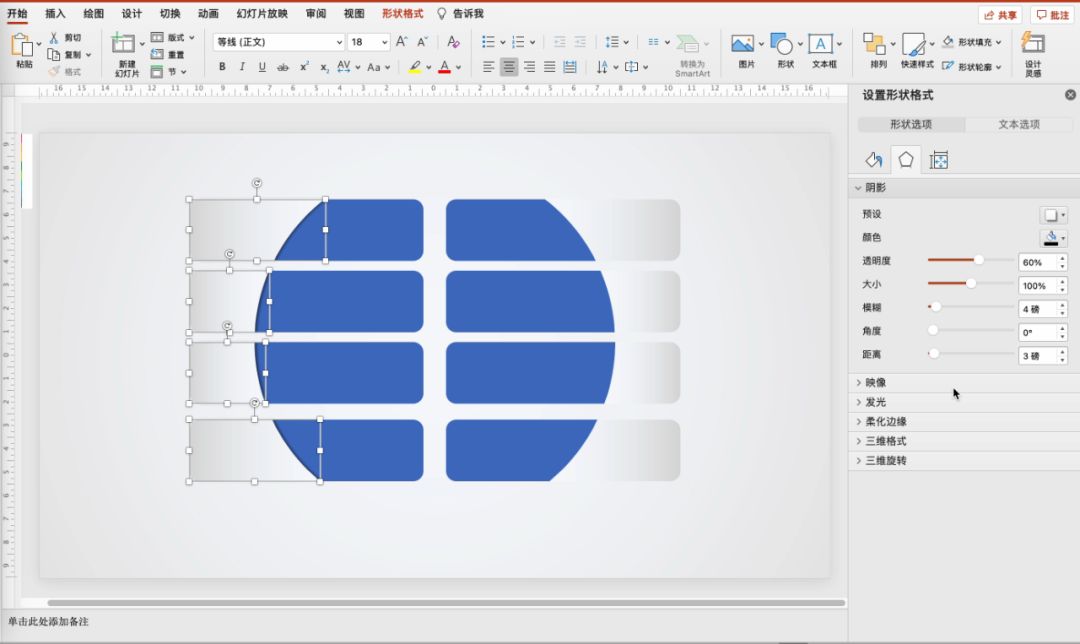Open the shadow color (颜色) swatch
This screenshot has width=1080, height=644.
point(1053,238)
